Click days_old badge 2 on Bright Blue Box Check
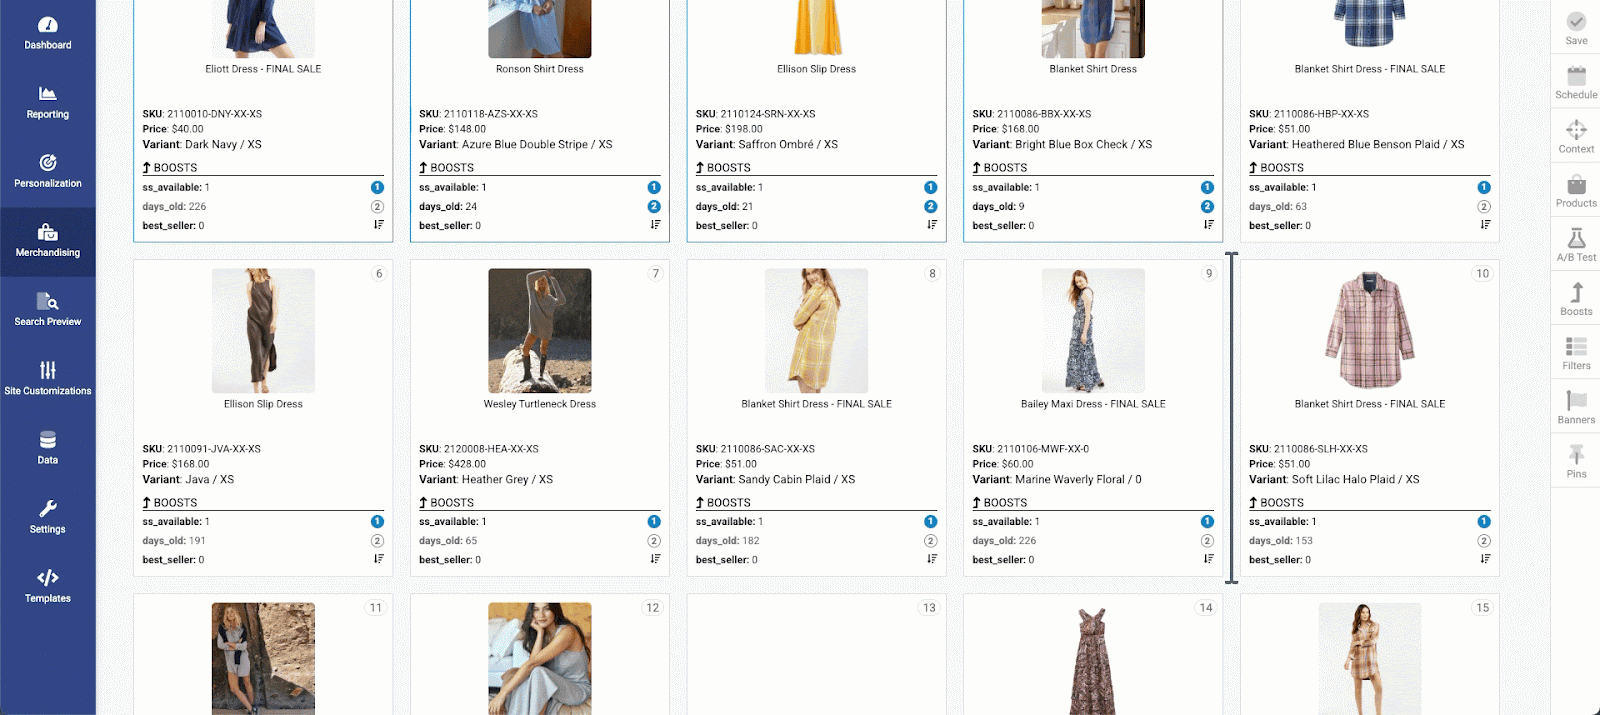Image resolution: width=1600 pixels, height=715 pixels. (x=1207, y=206)
